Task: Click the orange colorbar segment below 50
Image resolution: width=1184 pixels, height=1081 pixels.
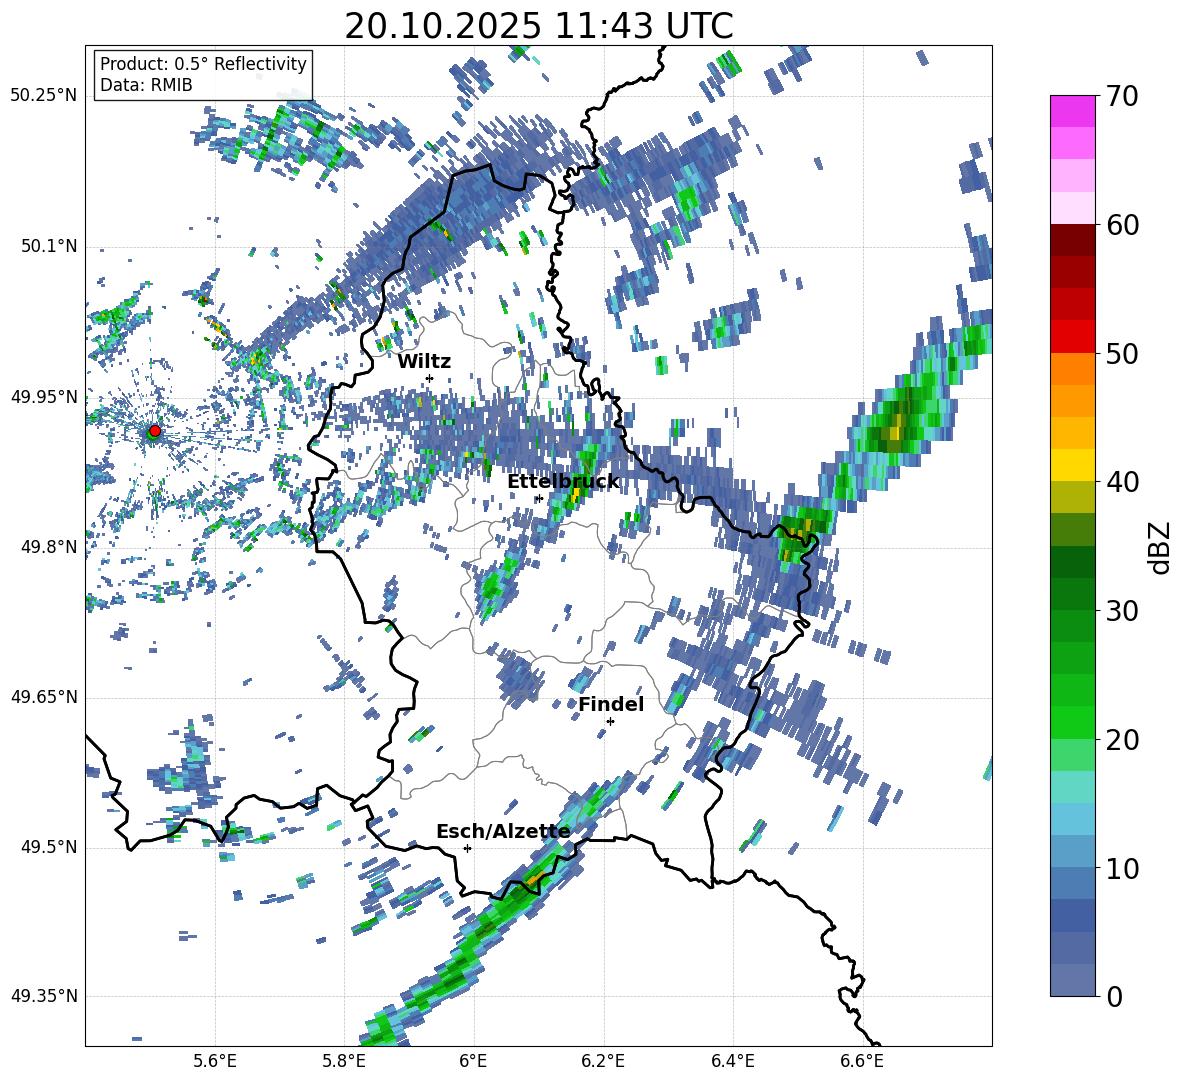Action: point(1072,369)
